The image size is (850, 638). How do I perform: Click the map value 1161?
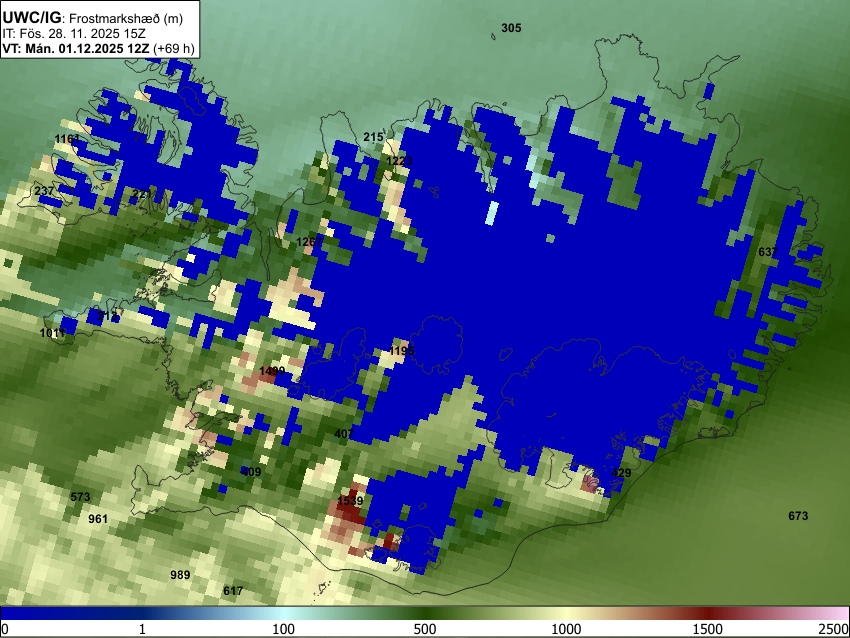click(67, 139)
